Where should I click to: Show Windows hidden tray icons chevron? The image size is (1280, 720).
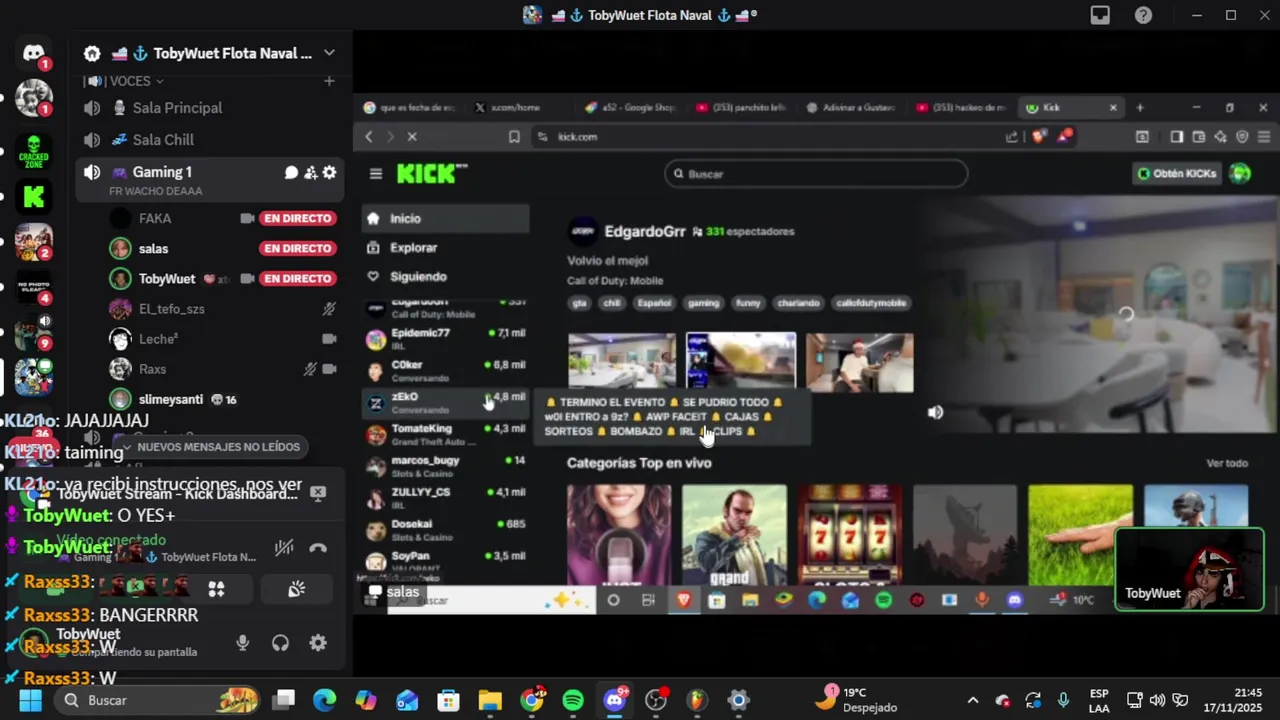[x=972, y=700]
